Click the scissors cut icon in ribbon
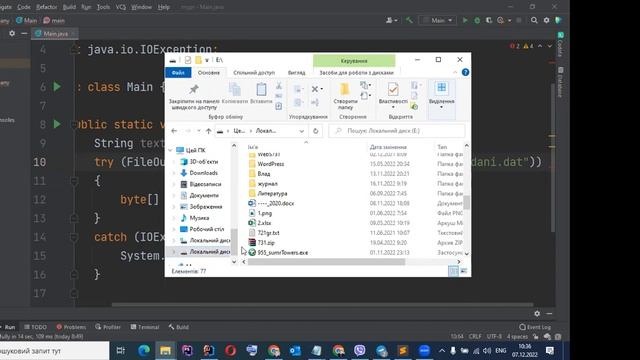 [x=279, y=86]
